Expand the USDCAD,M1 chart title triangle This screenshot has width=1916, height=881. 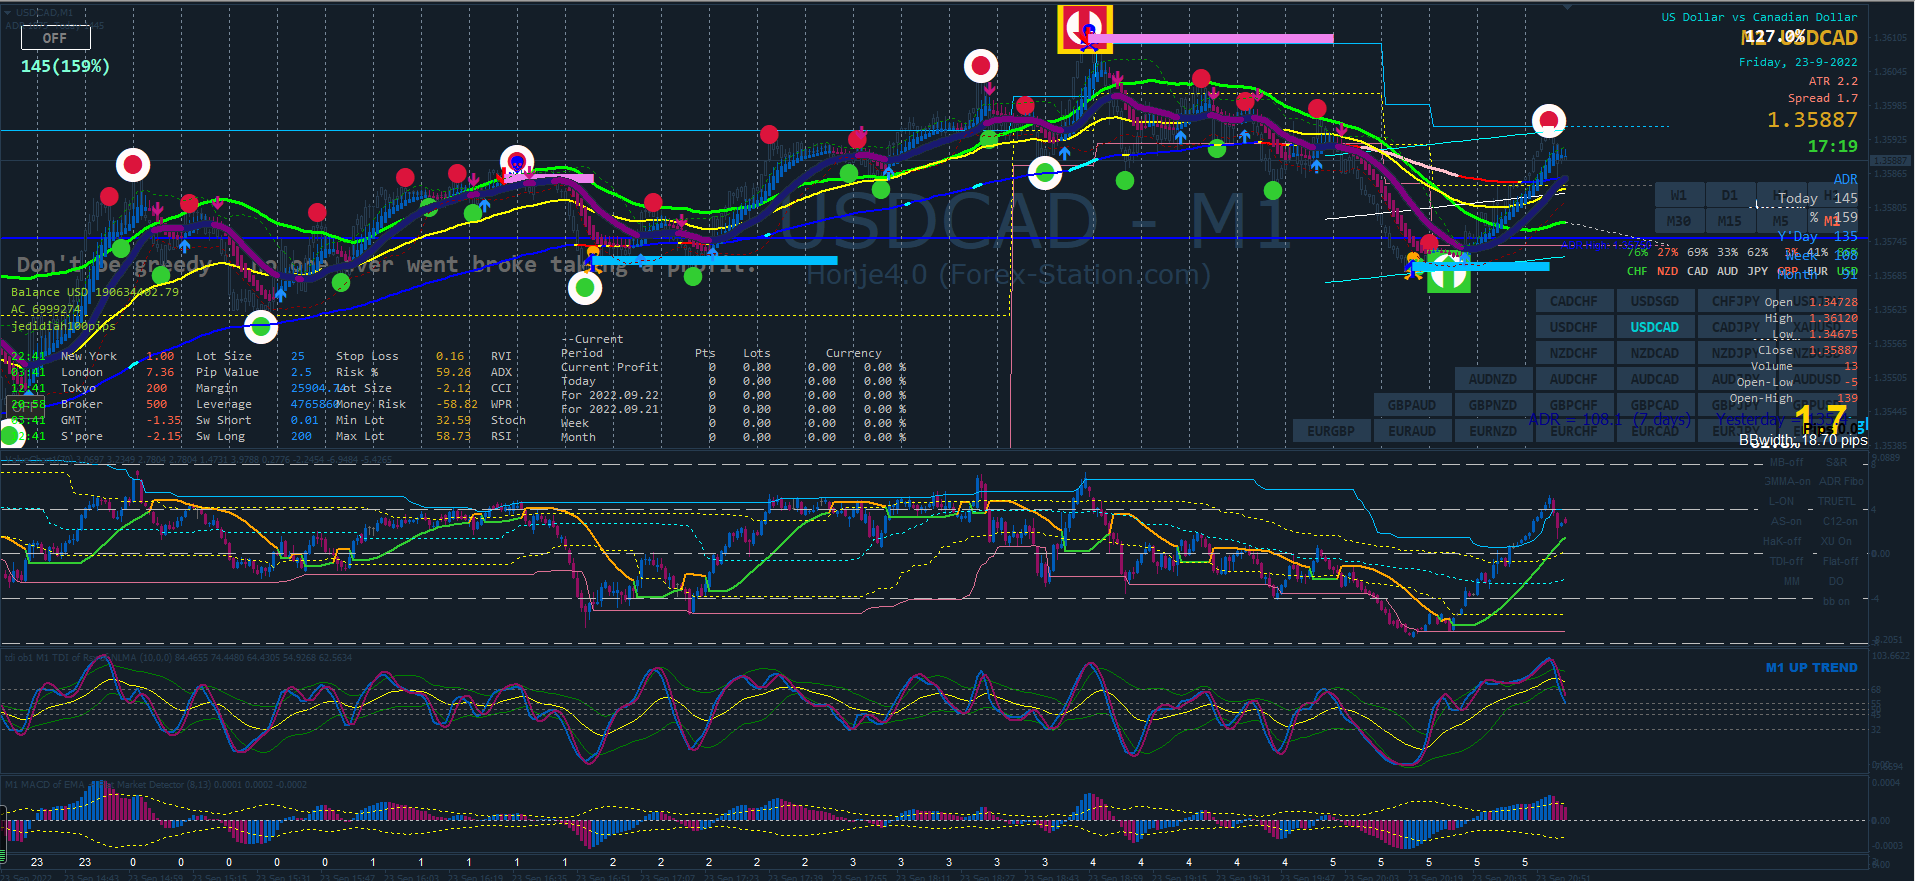tap(9, 13)
